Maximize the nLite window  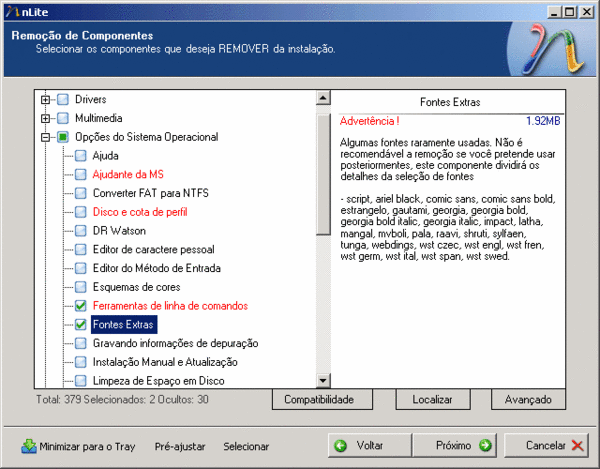569,12
